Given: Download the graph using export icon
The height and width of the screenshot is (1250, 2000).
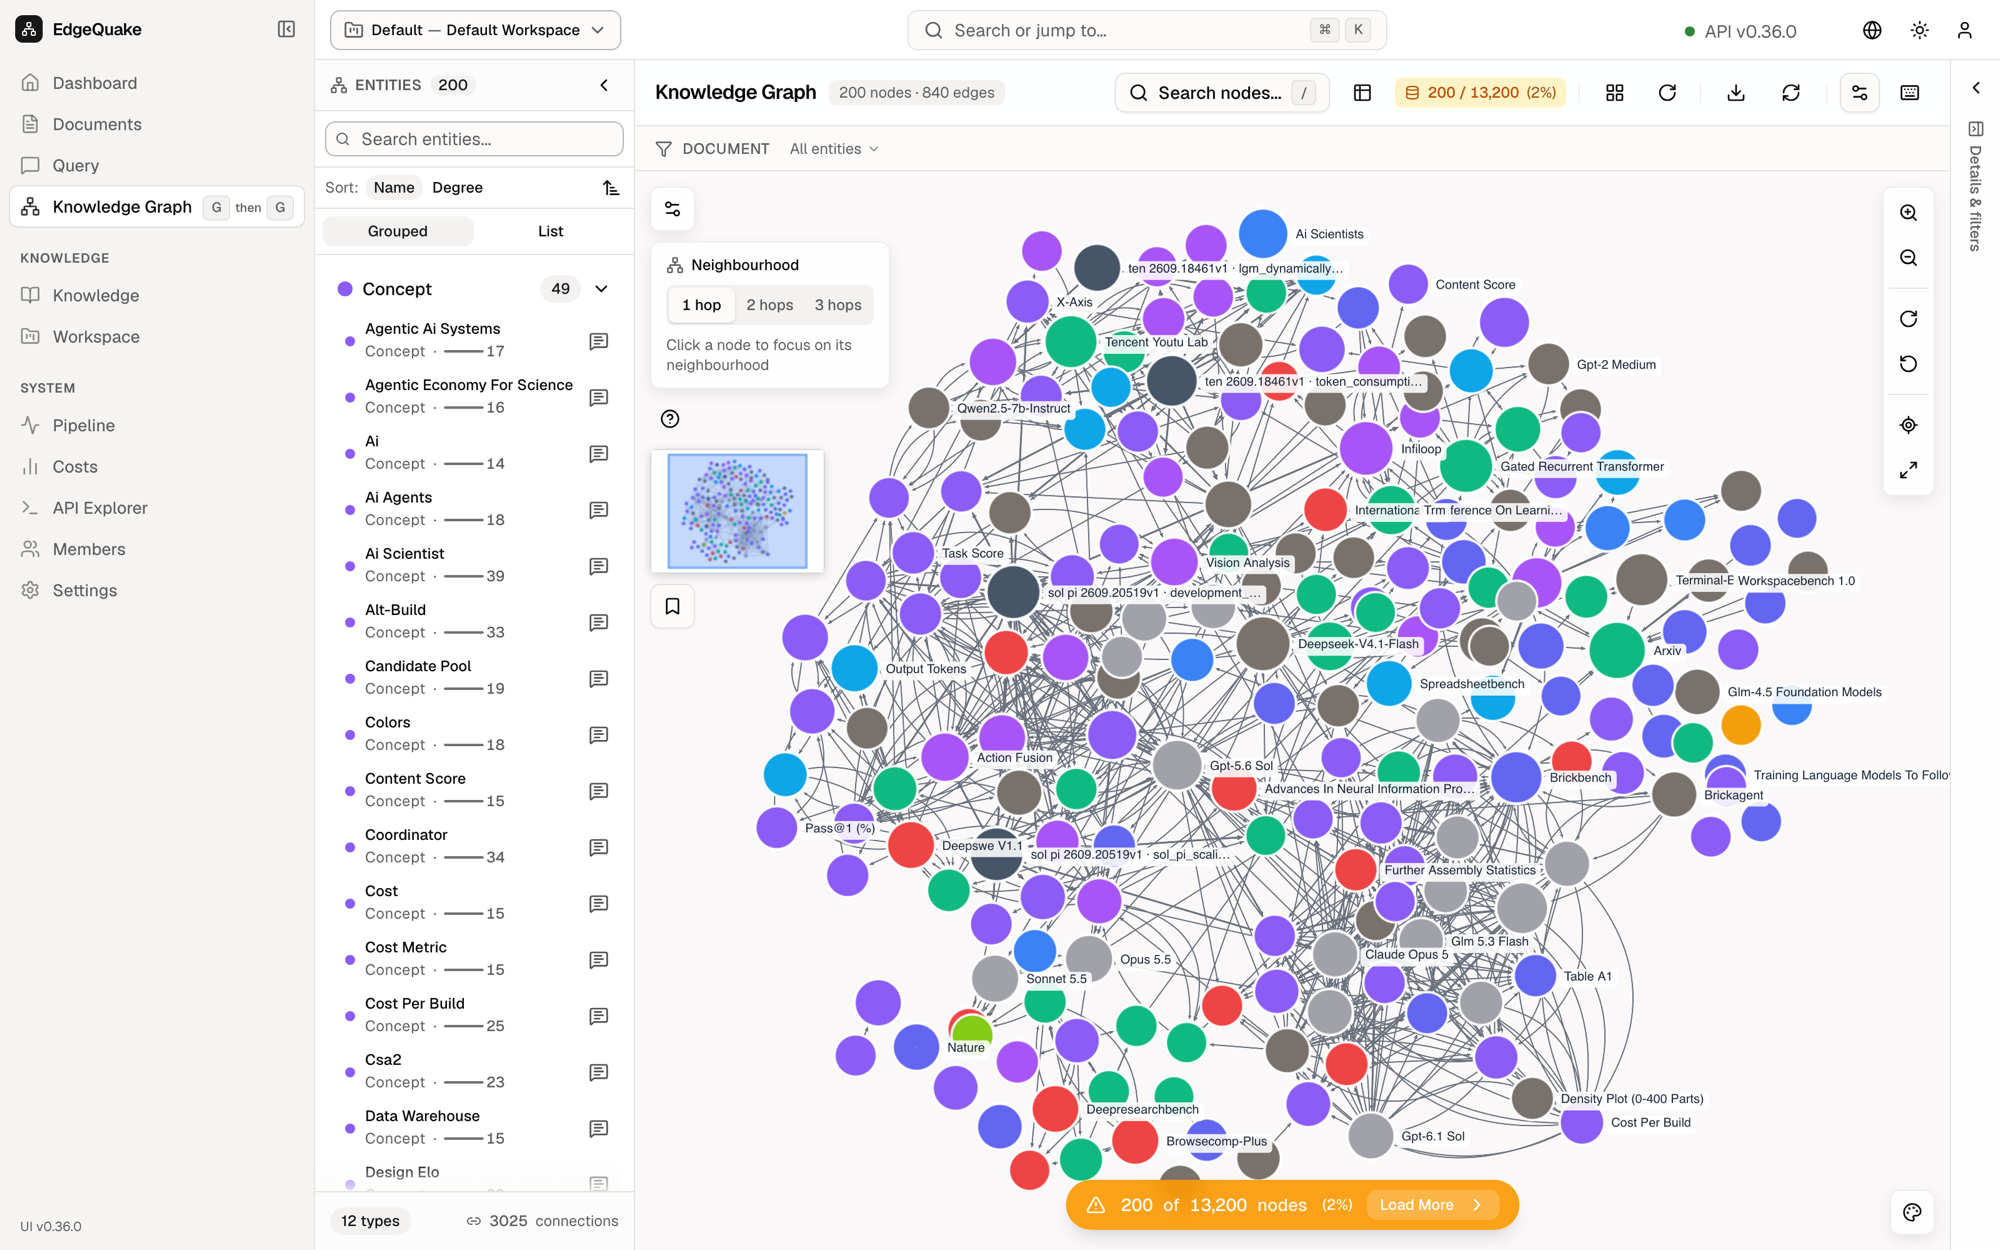Looking at the screenshot, I should click(1736, 92).
